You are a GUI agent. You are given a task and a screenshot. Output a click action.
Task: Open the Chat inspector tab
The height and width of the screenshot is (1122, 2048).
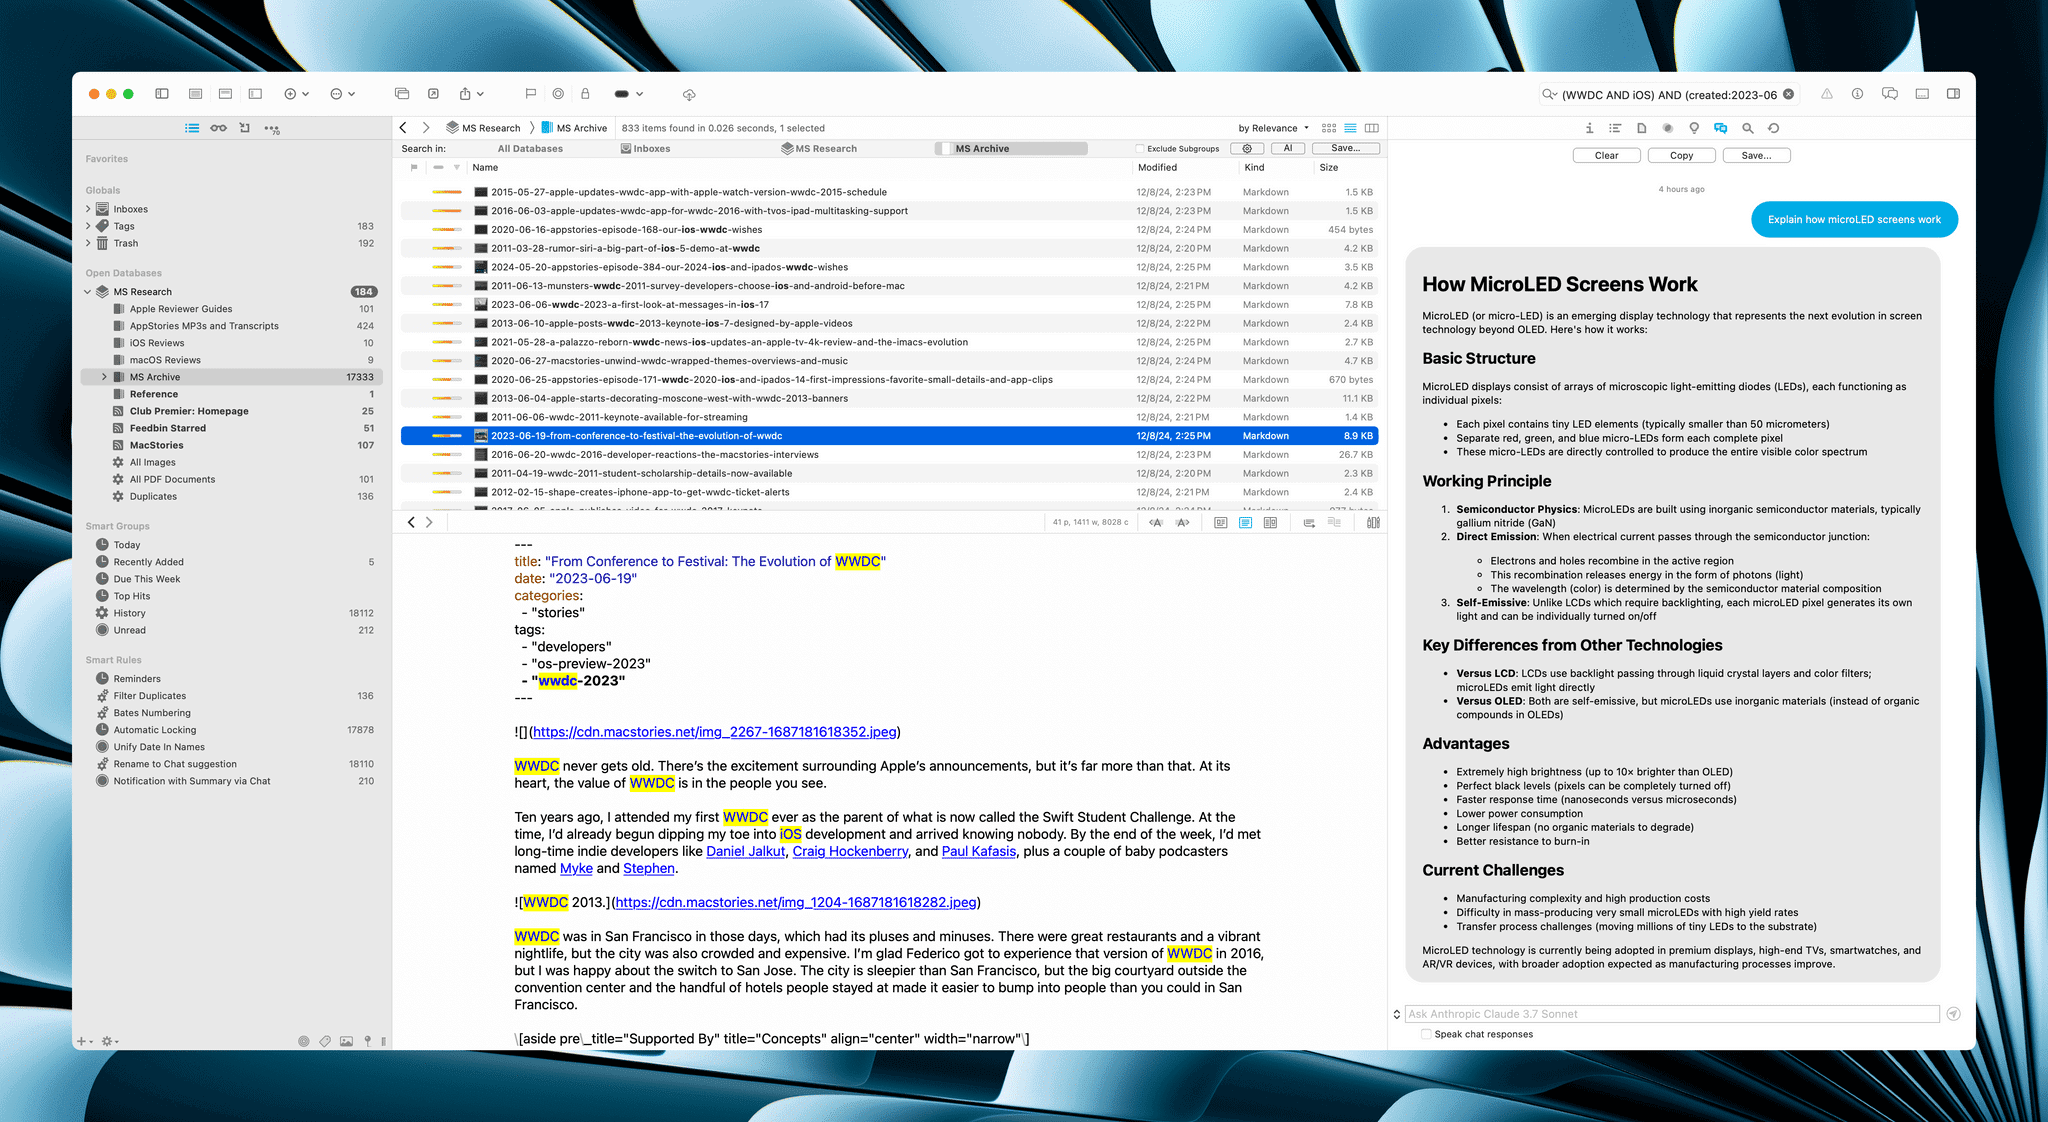click(x=1720, y=128)
